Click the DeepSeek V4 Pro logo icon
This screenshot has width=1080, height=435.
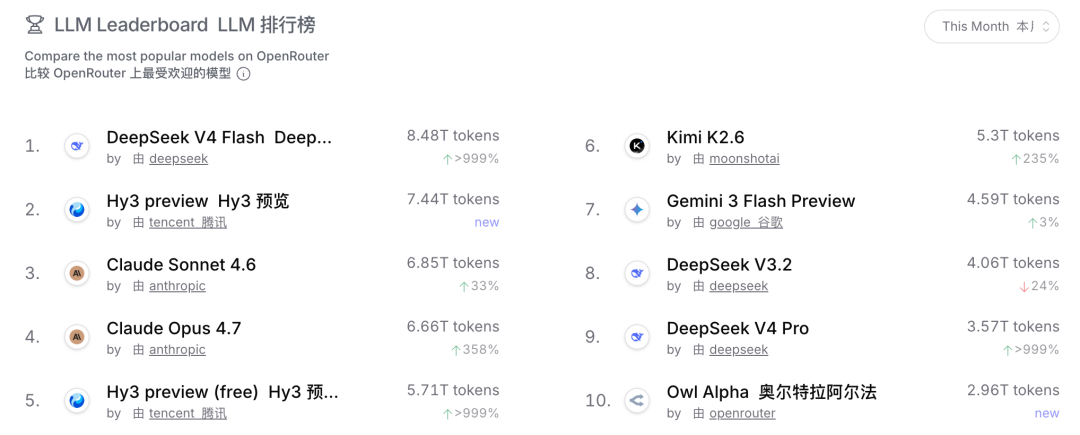point(636,337)
